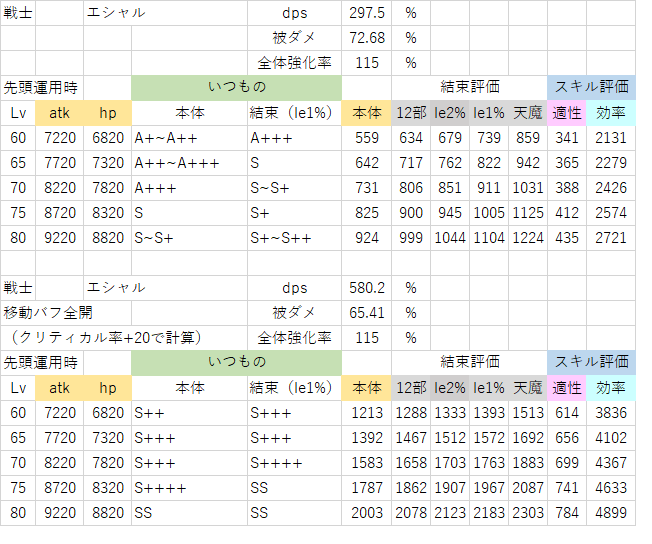
Task: Click the 12部 score 999
Action: [x=411, y=238]
